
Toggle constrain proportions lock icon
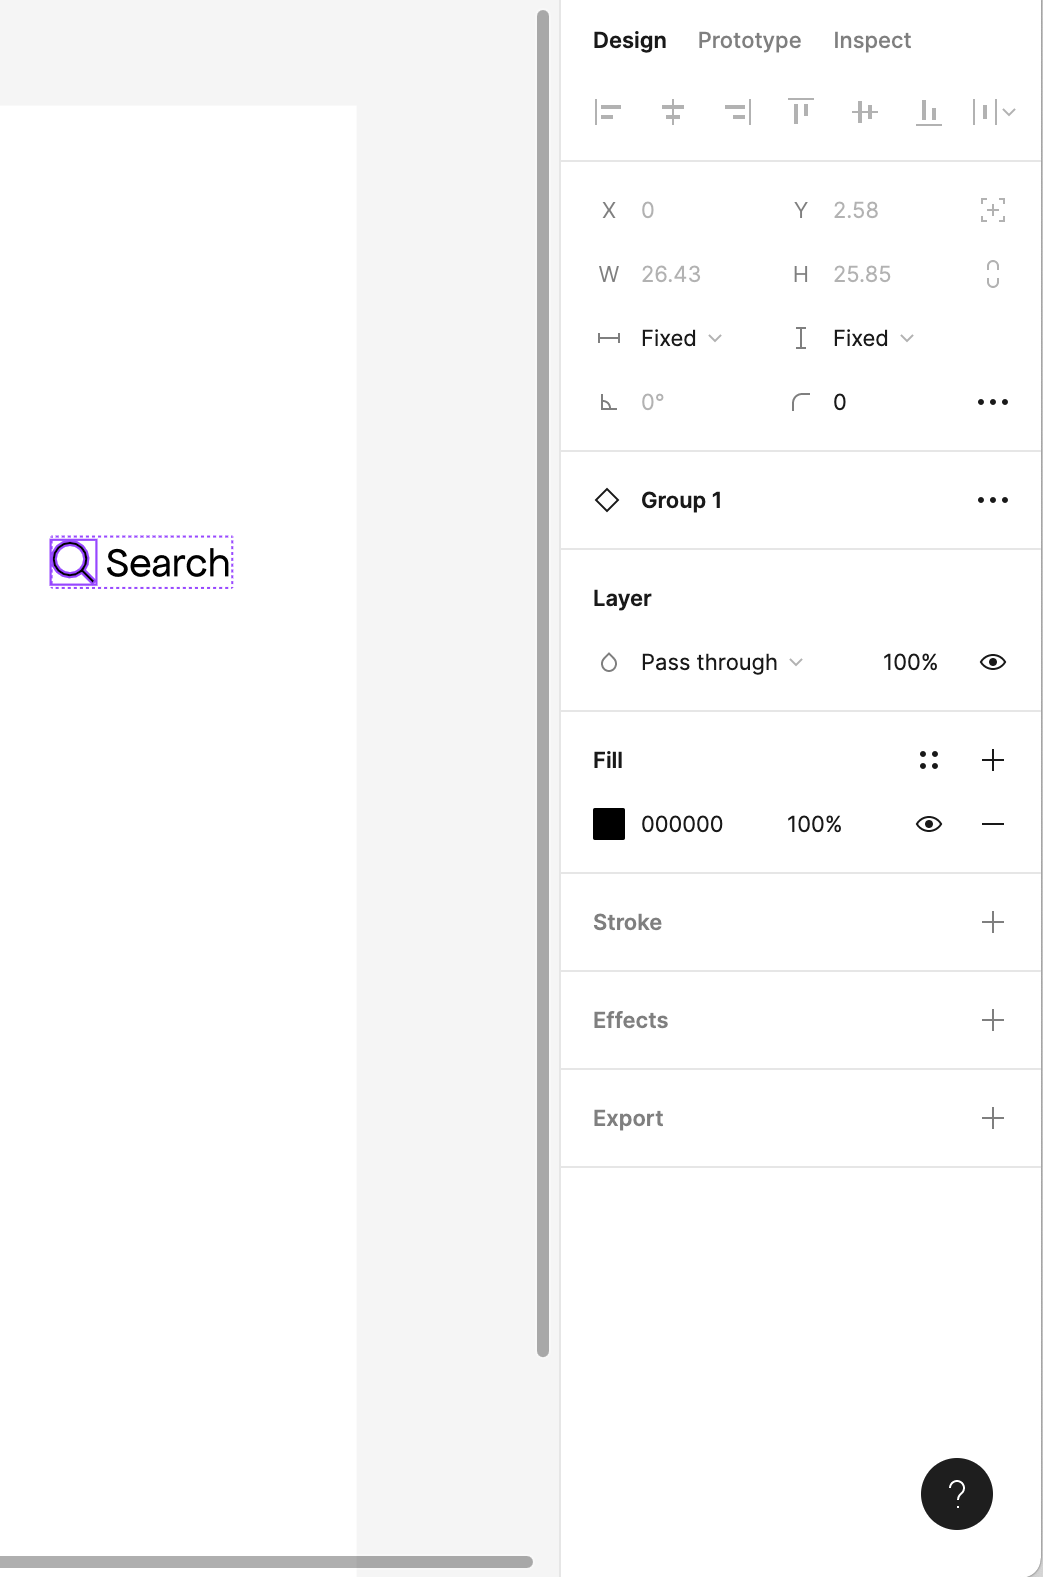point(993,274)
